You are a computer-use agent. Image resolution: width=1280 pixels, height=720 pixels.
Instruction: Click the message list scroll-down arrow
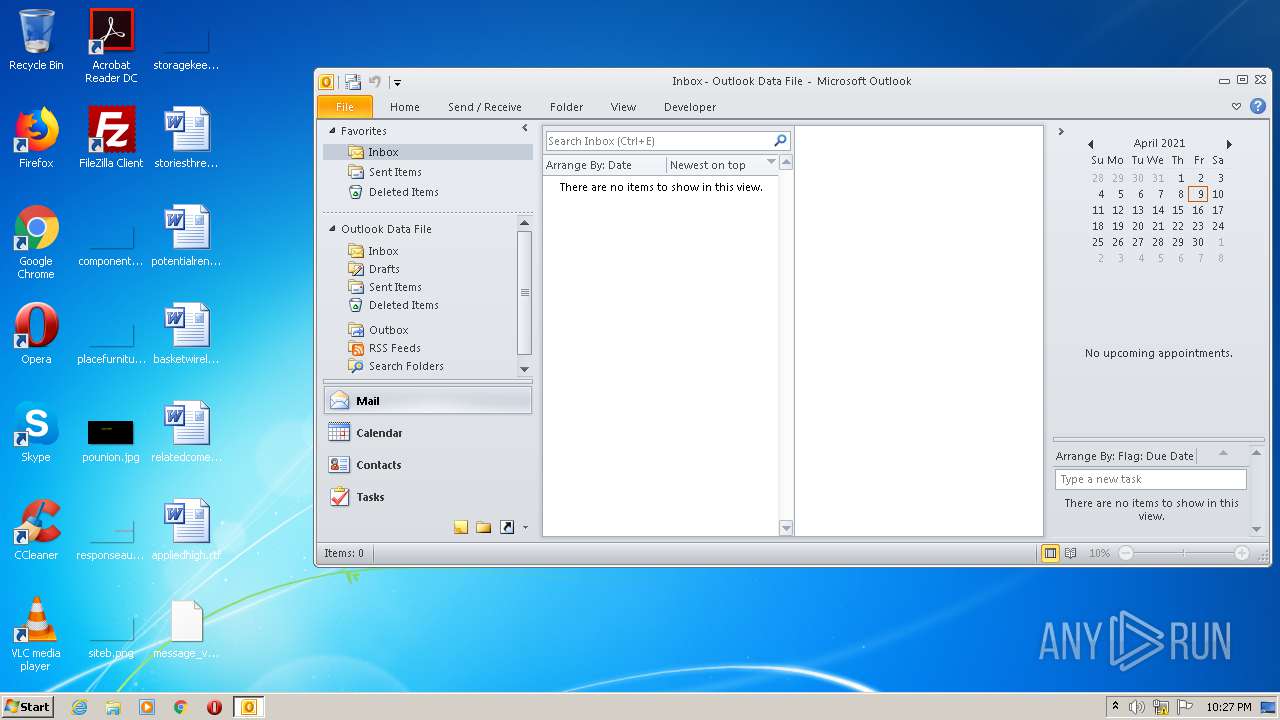pyautogui.click(x=786, y=528)
